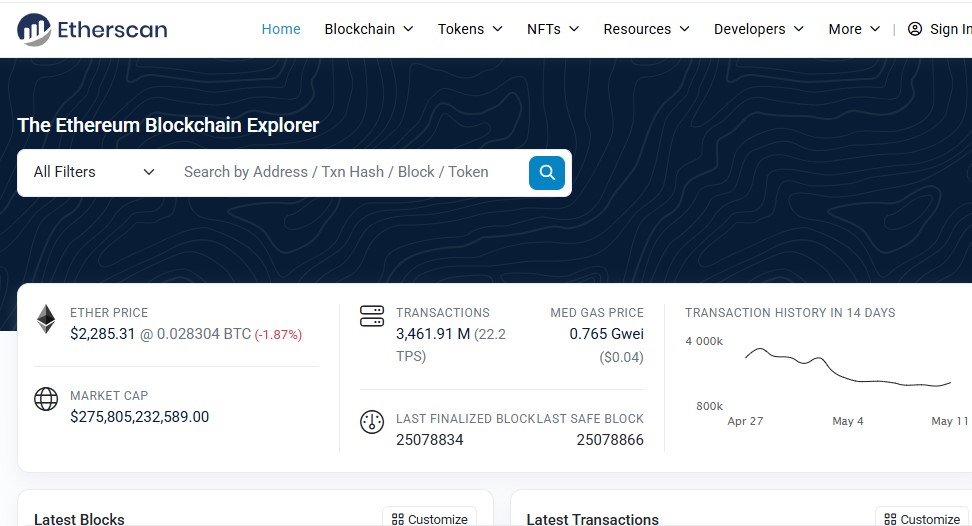Click the Ethereum diamond icon beside Ether Price
The image size is (972, 526).
46,320
